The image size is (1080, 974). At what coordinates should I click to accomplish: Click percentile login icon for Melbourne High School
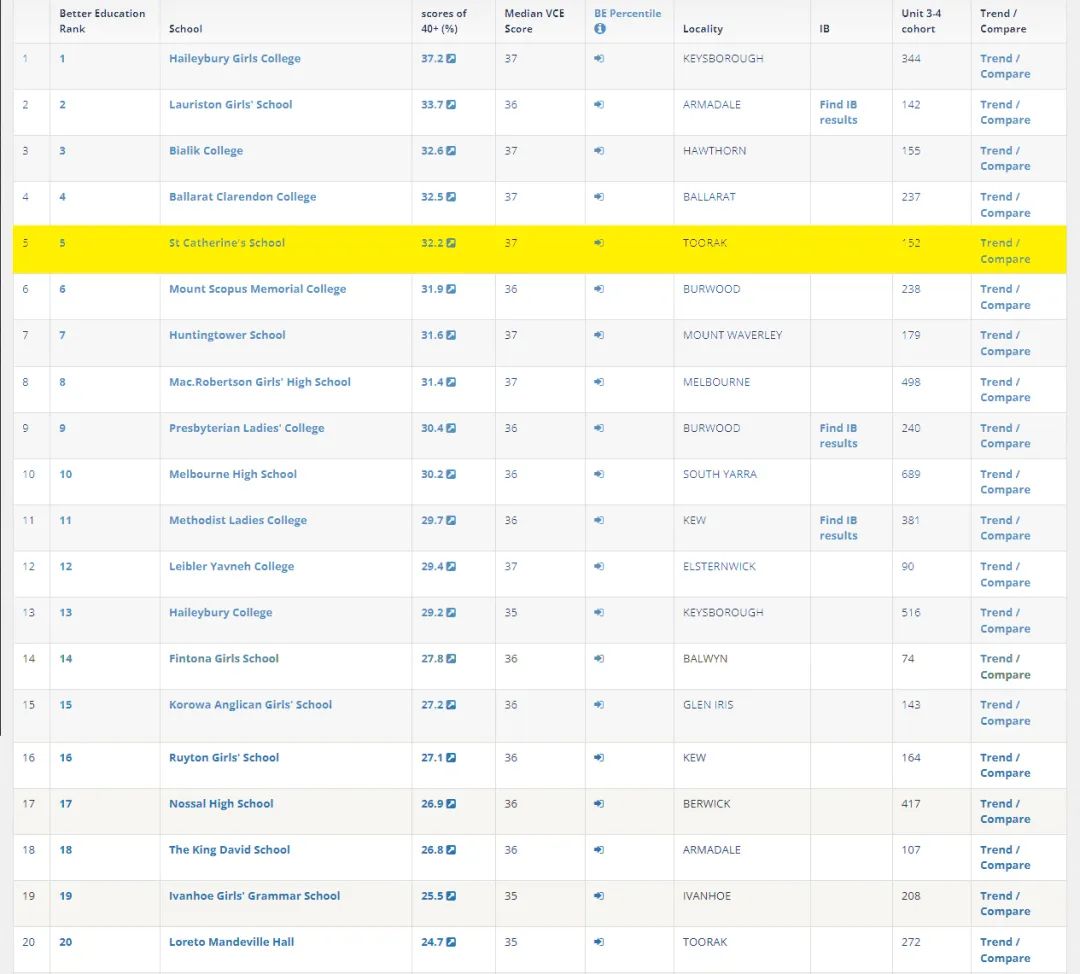[599, 475]
